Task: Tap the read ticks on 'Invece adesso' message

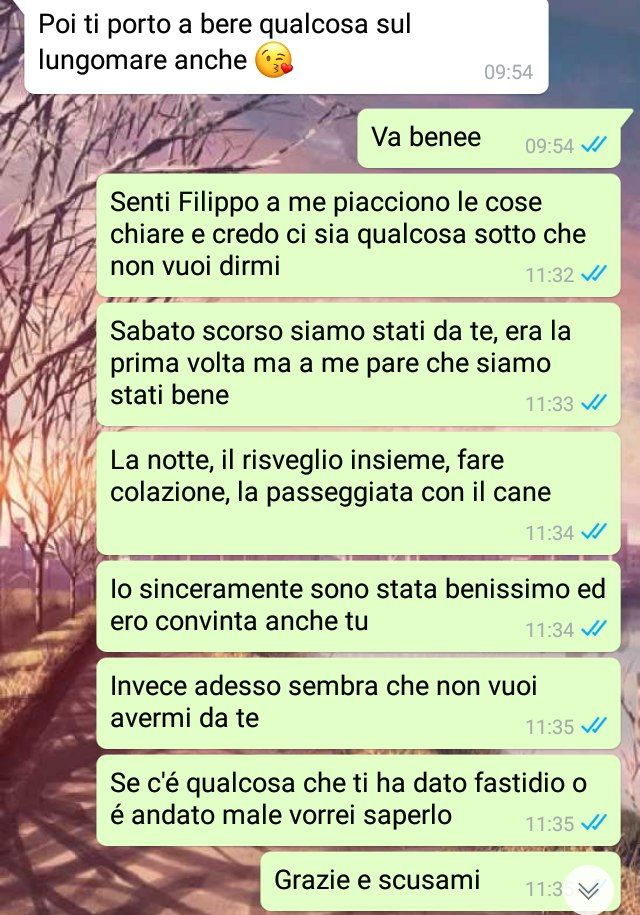Action: coord(594,725)
